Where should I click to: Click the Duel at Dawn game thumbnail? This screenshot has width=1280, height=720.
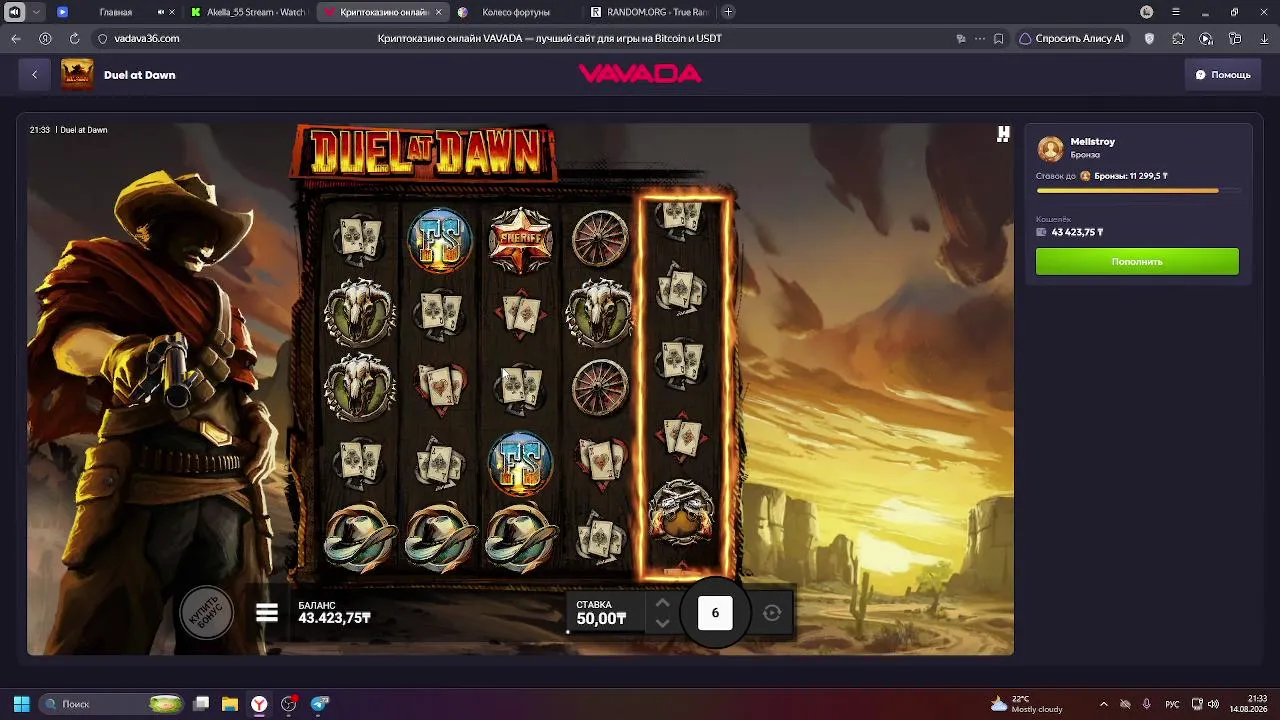77,75
